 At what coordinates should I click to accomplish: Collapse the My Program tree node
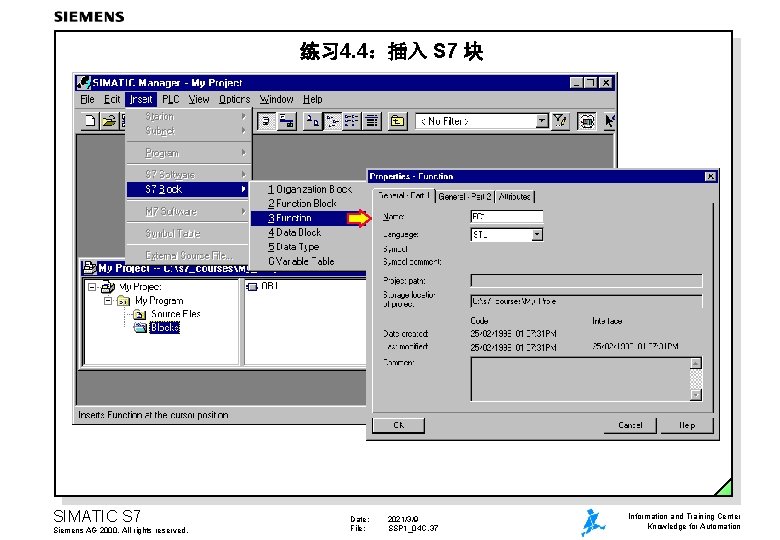(x=108, y=301)
